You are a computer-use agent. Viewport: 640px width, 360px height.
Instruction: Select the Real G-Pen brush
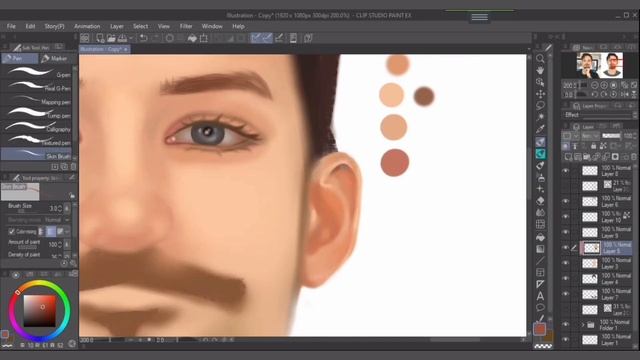pyautogui.click(x=37, y=86)
